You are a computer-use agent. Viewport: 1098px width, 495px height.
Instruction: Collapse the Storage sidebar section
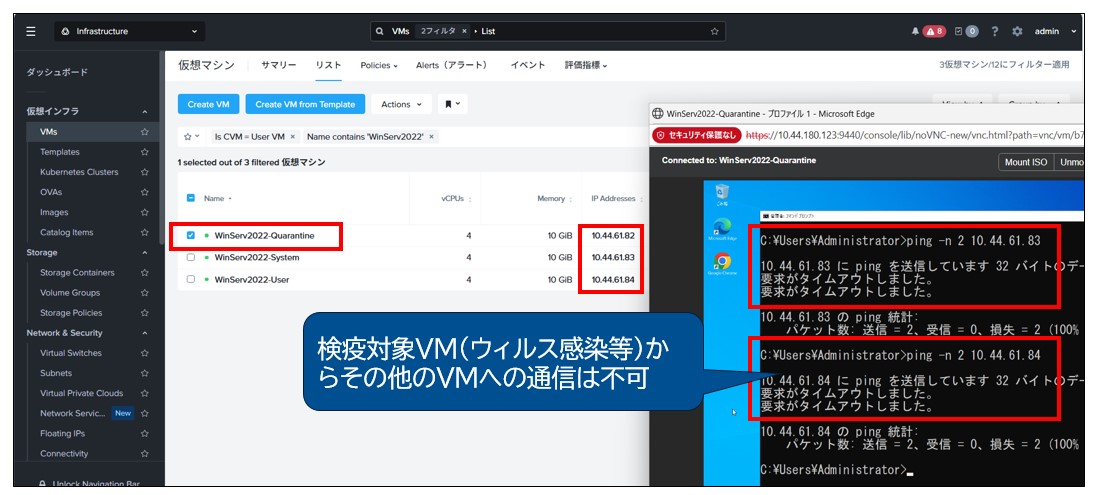point(145,252)
